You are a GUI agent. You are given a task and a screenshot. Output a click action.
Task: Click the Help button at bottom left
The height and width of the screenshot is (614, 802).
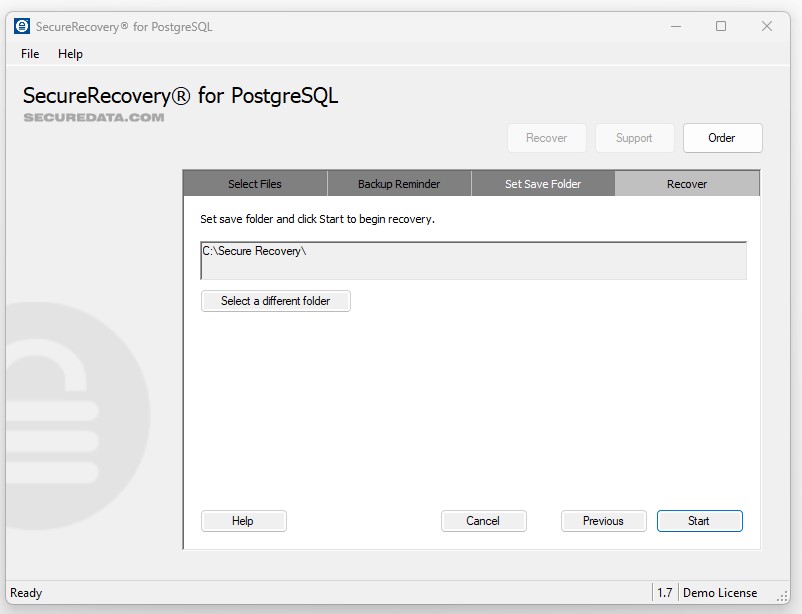243,521
